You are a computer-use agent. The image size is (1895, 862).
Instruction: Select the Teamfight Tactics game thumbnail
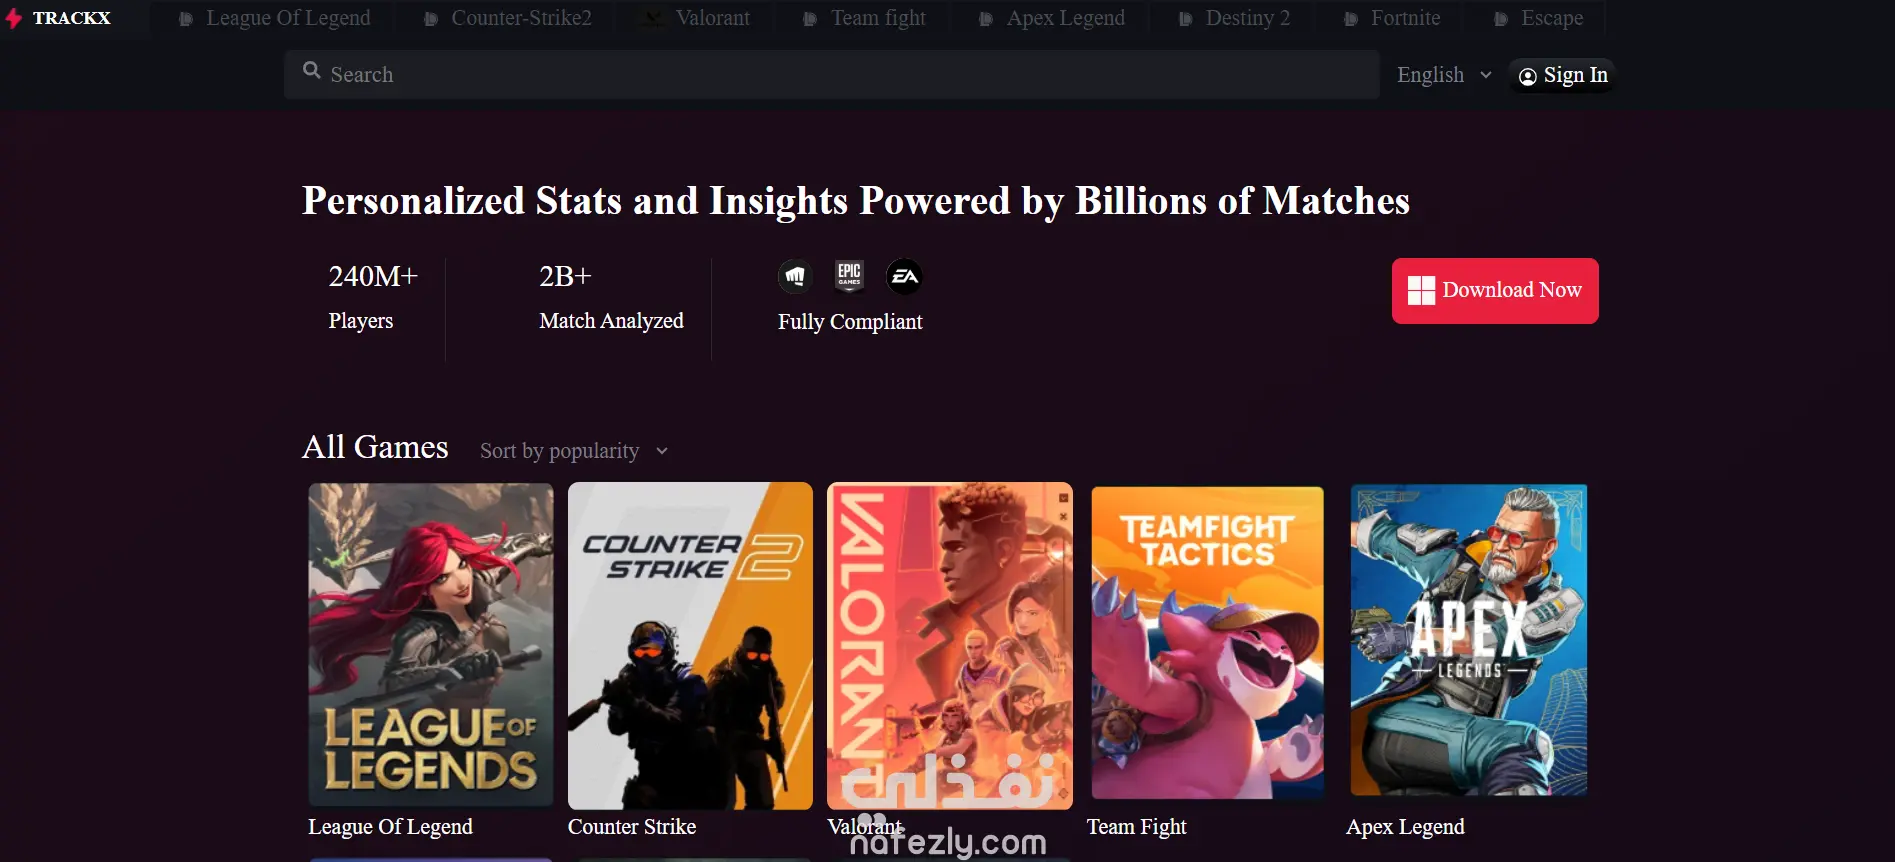[x=1207, y=642]
